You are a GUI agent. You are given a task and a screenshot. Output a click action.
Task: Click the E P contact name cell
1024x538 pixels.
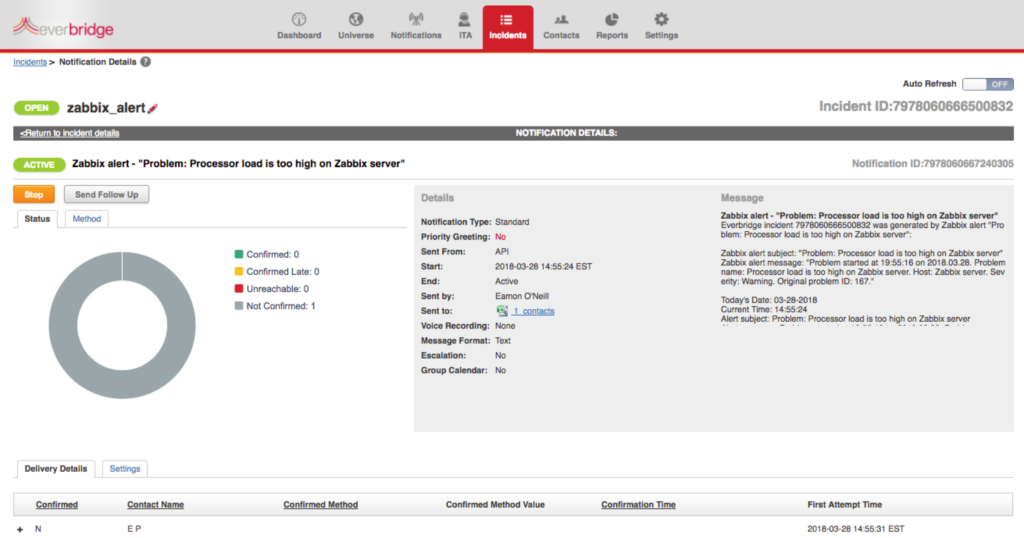(x=134, y=529)
